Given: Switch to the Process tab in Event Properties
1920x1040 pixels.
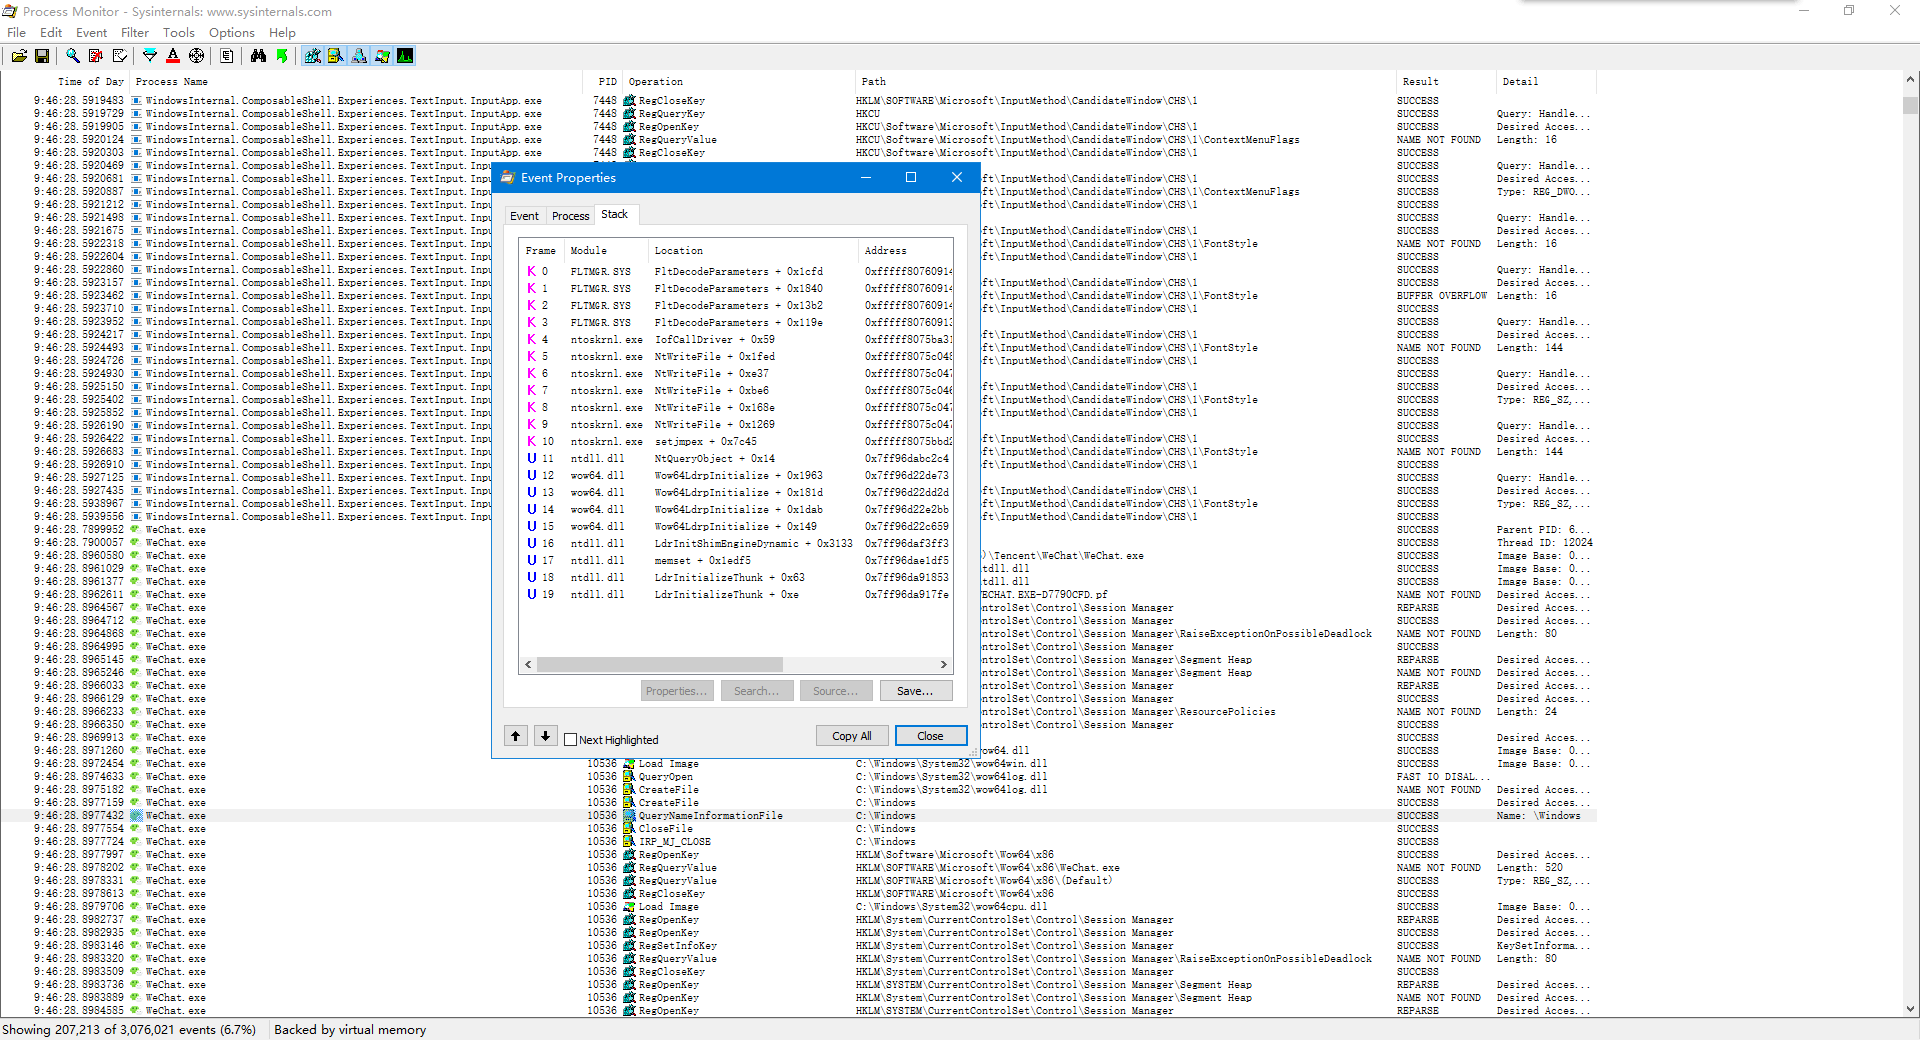Looking at the screenshot, I should click(x=570, y=216).
